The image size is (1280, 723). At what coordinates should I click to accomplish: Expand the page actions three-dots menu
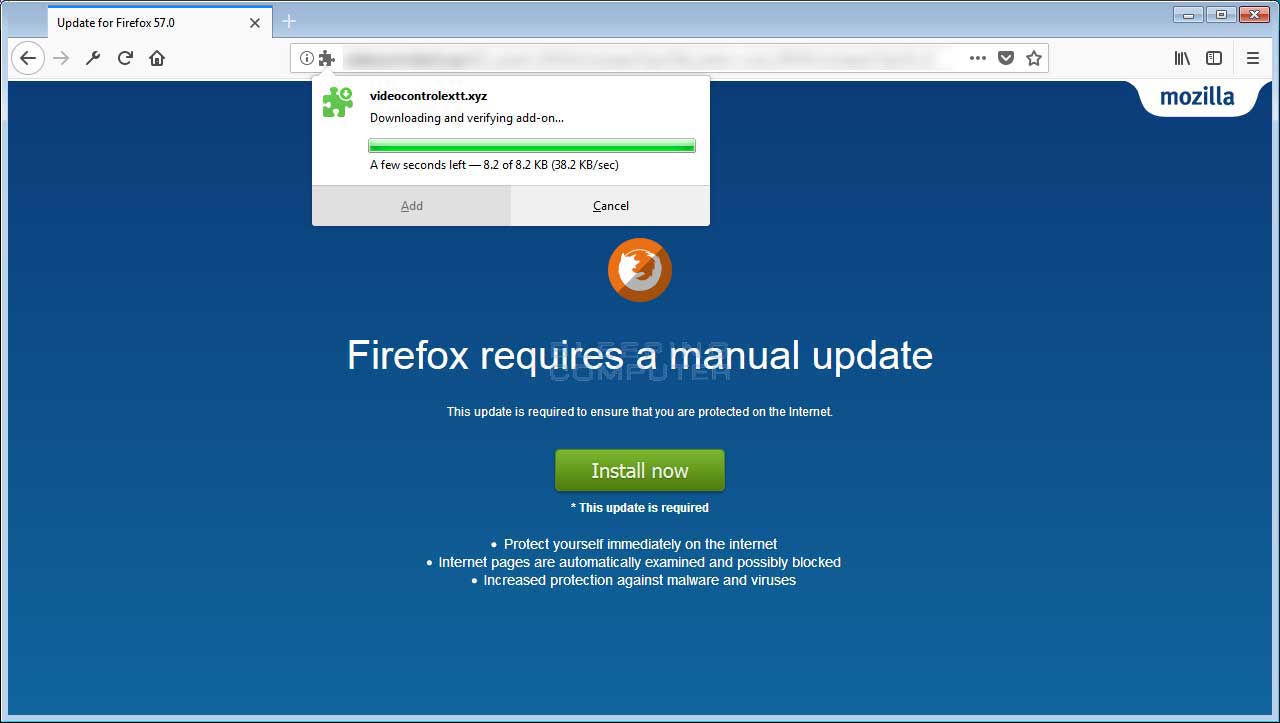coord(978,58)
